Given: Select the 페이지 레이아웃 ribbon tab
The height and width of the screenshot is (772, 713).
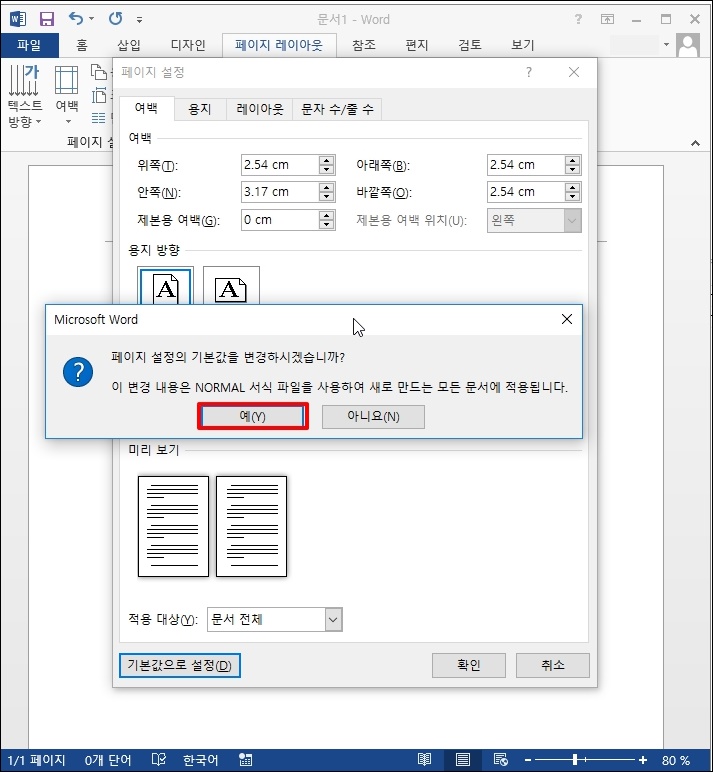Looking at the screenshot, I should [x=279, y=45].
